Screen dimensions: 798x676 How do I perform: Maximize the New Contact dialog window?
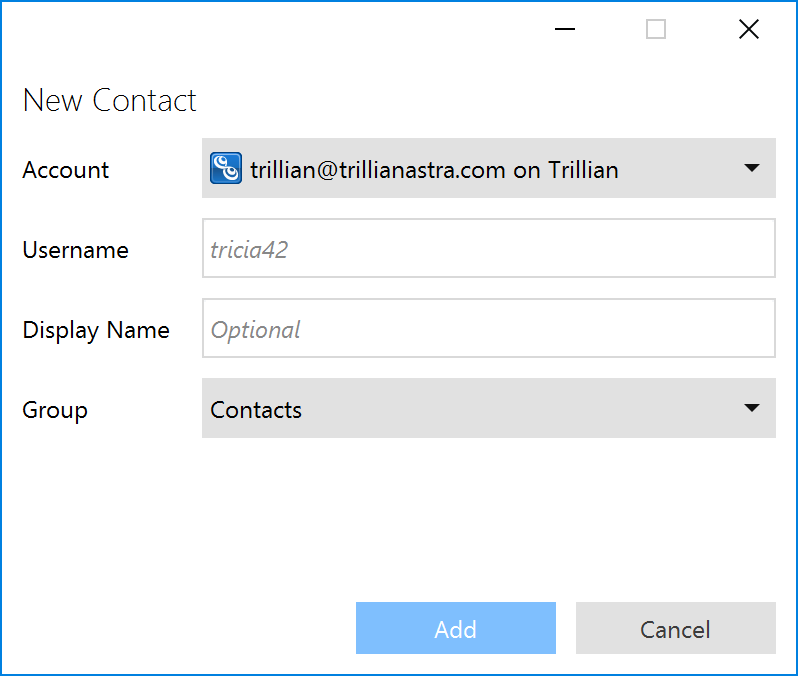[656, 29]
